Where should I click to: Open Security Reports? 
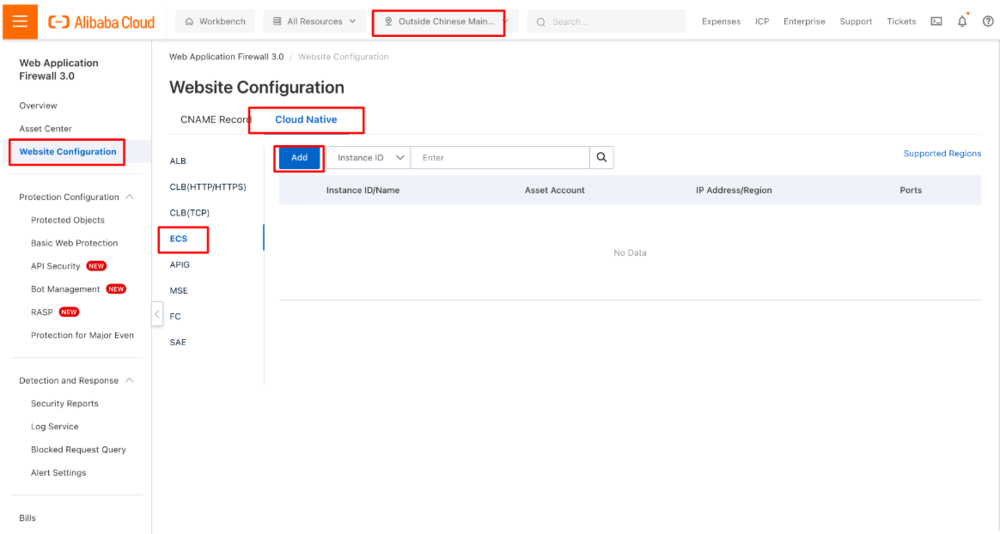click(64, 403)
